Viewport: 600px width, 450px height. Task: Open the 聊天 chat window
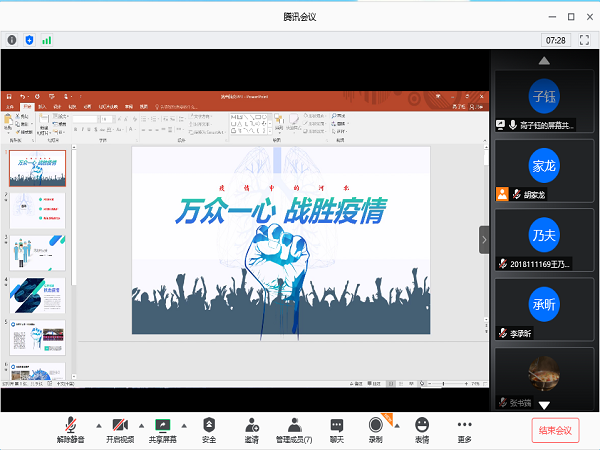[337, 430]
